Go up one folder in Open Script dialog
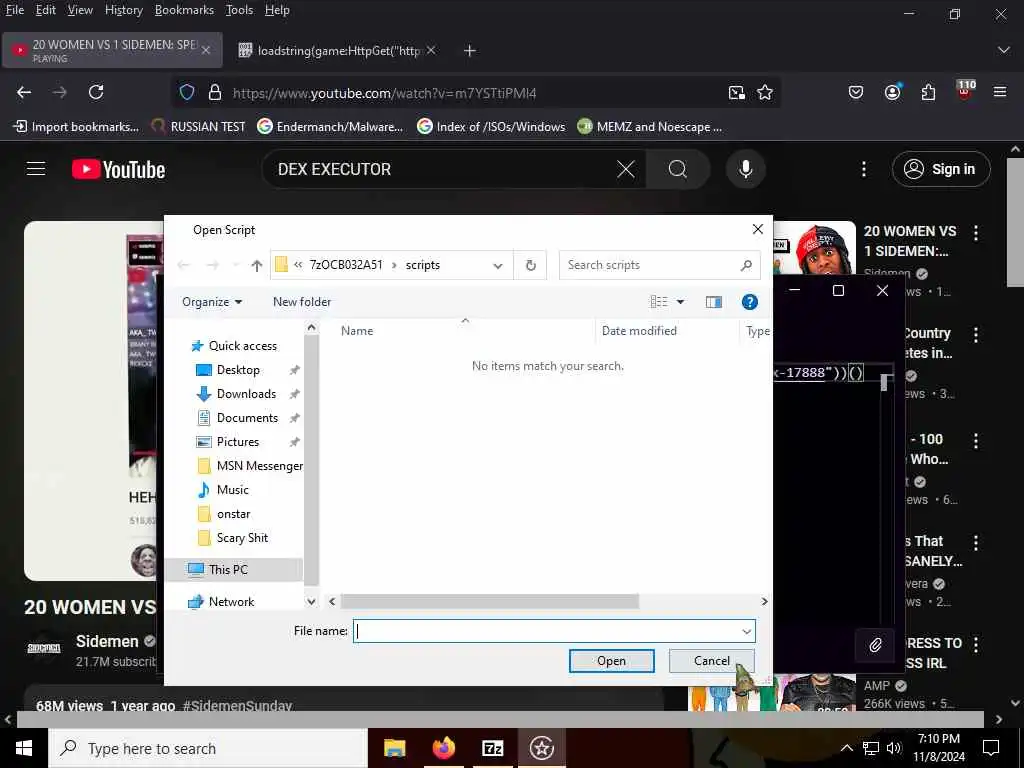 (257, 265)
